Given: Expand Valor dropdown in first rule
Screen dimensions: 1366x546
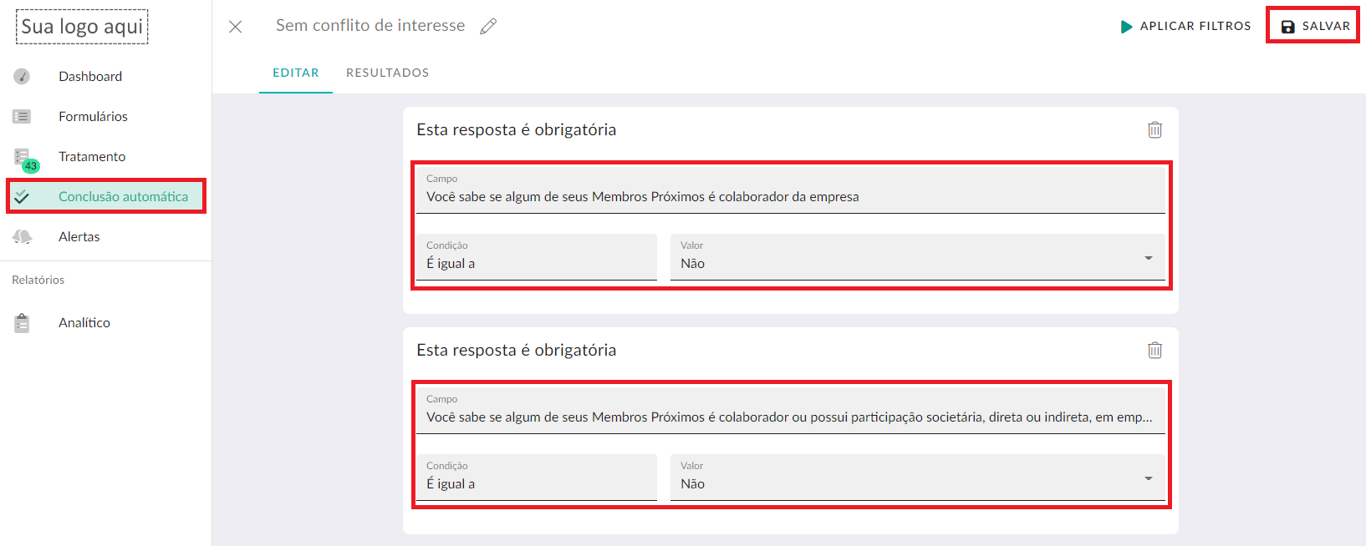Looking at the screenshot, I should 1147,259.
